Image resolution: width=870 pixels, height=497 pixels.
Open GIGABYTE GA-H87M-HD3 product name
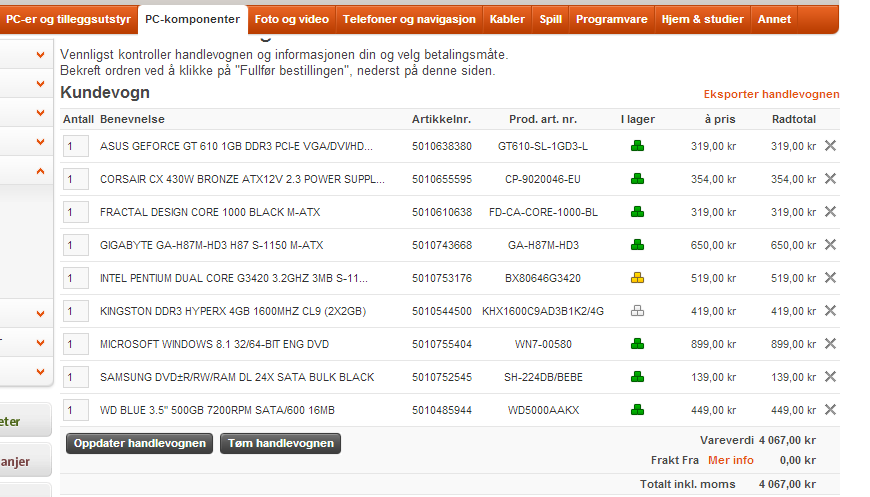point(211,245)
